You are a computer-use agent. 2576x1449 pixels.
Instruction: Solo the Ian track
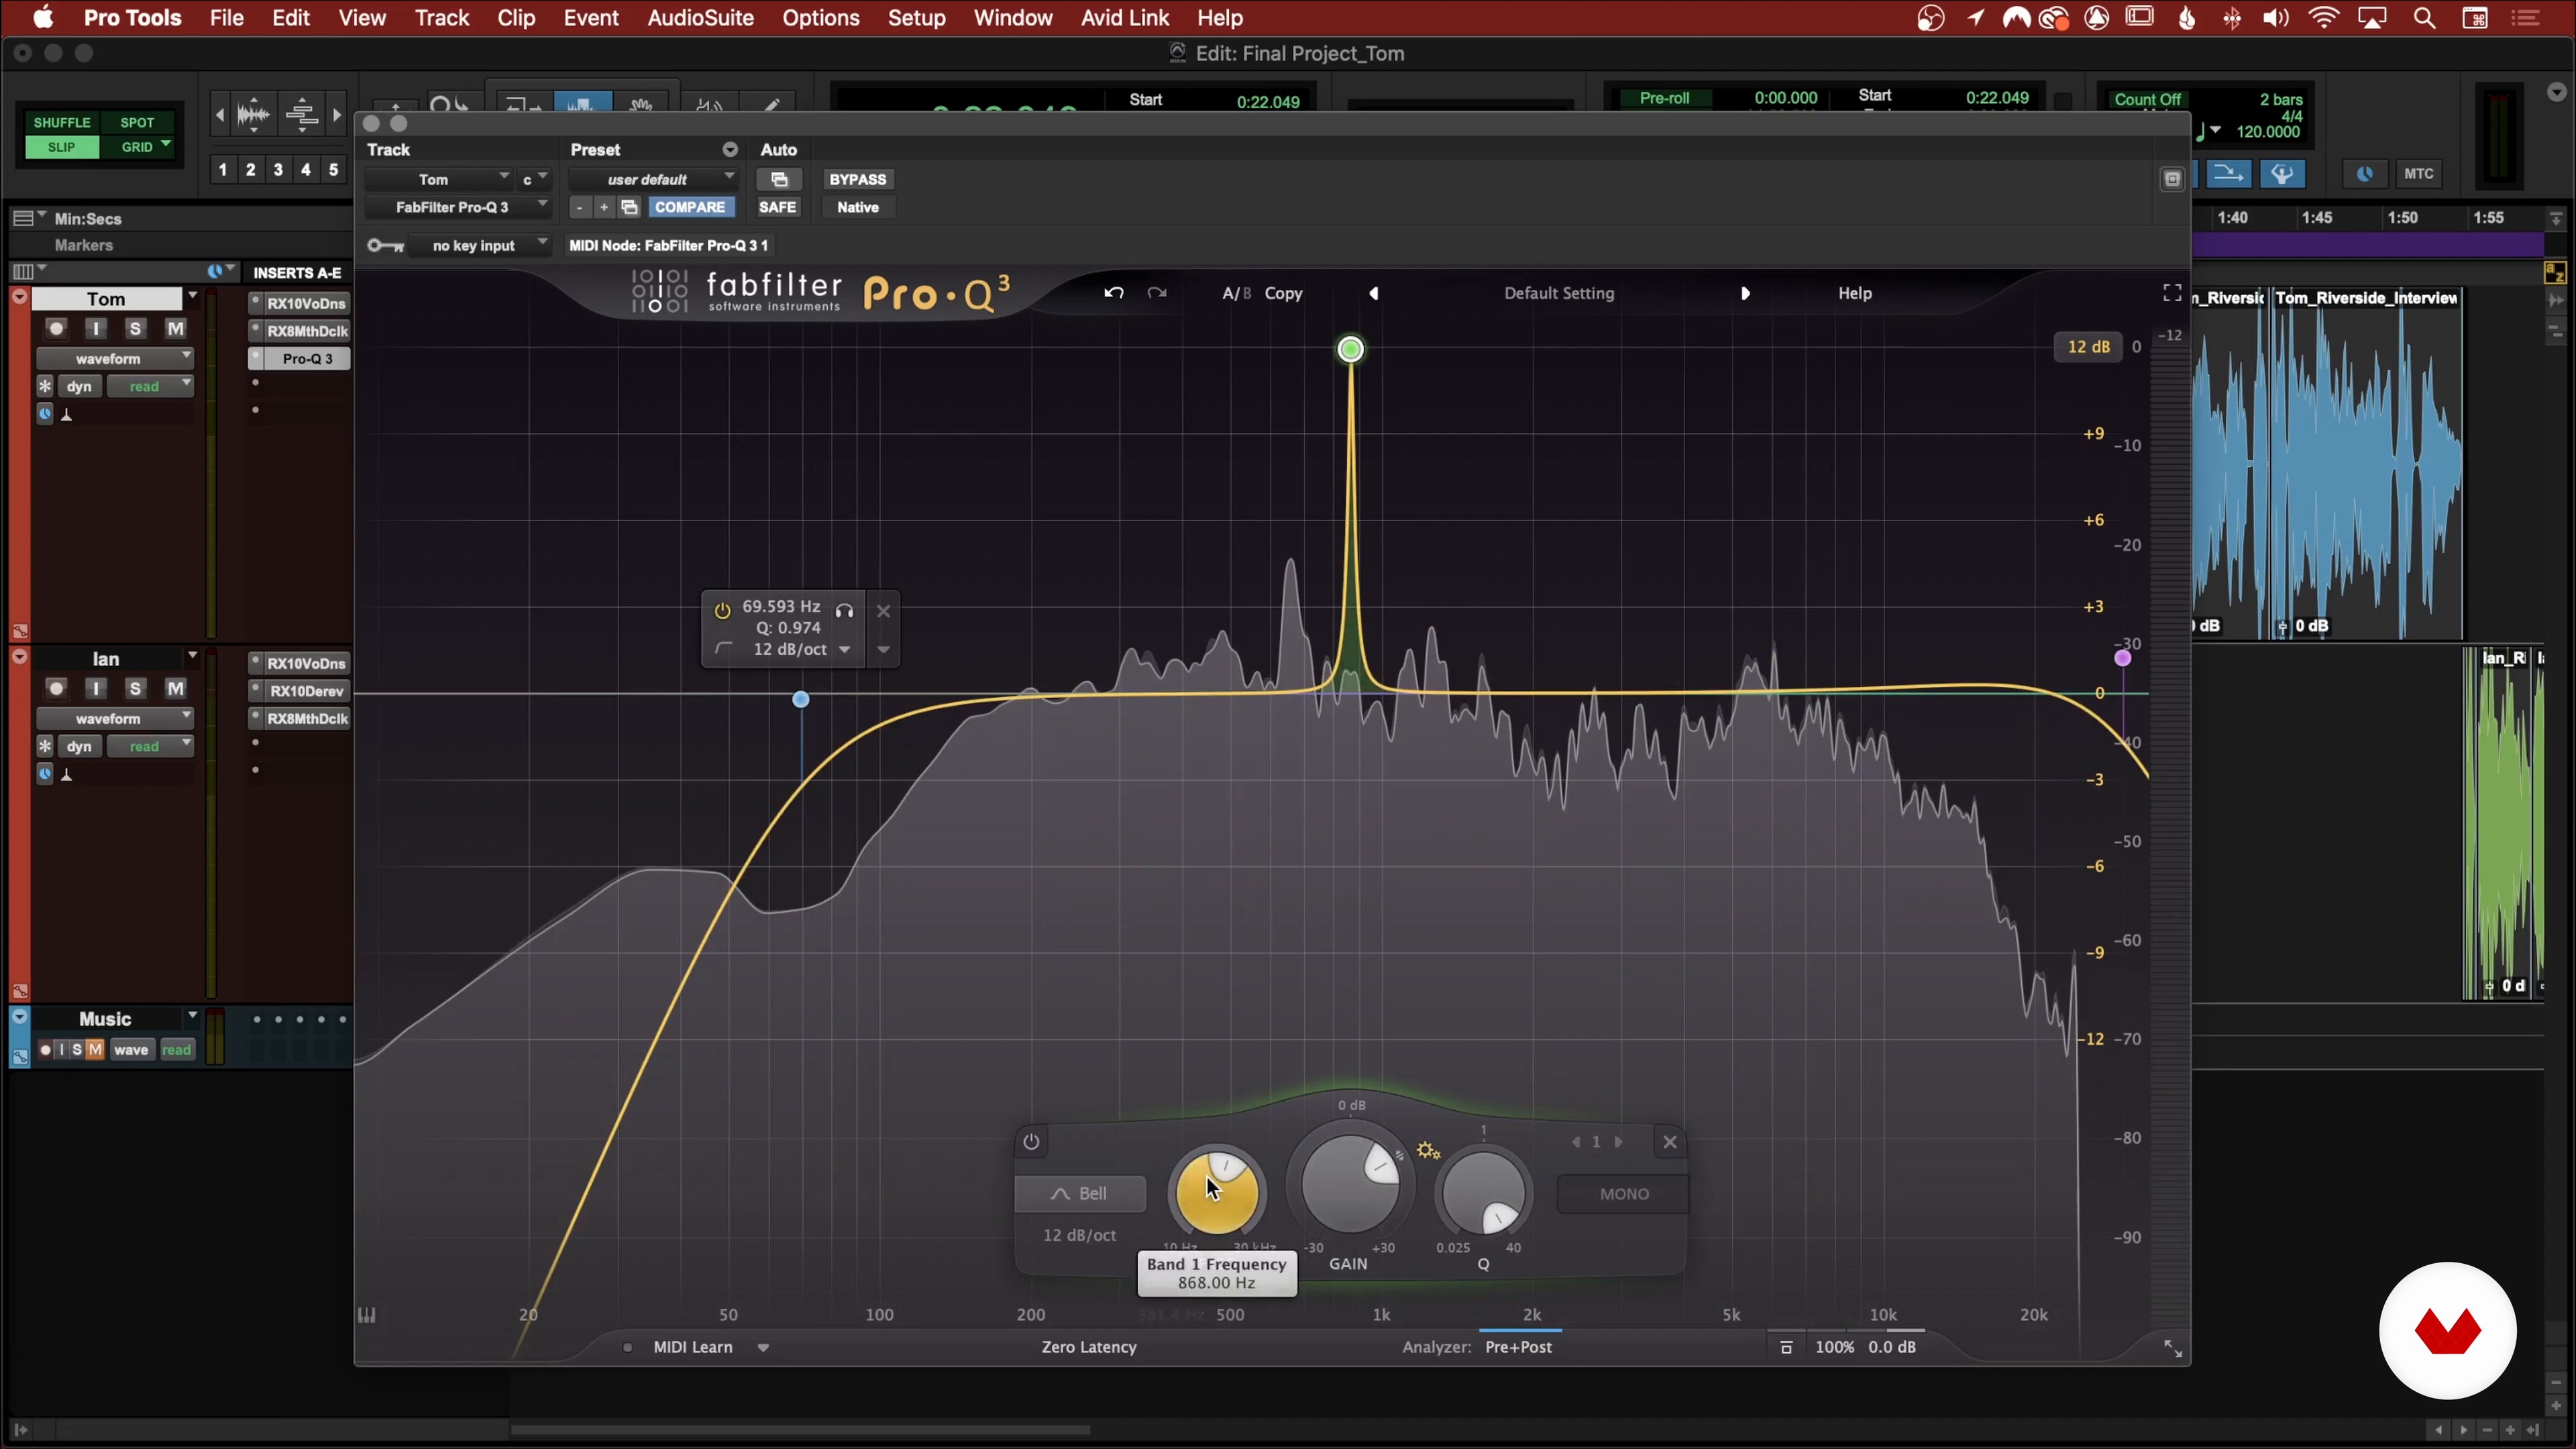135,689
